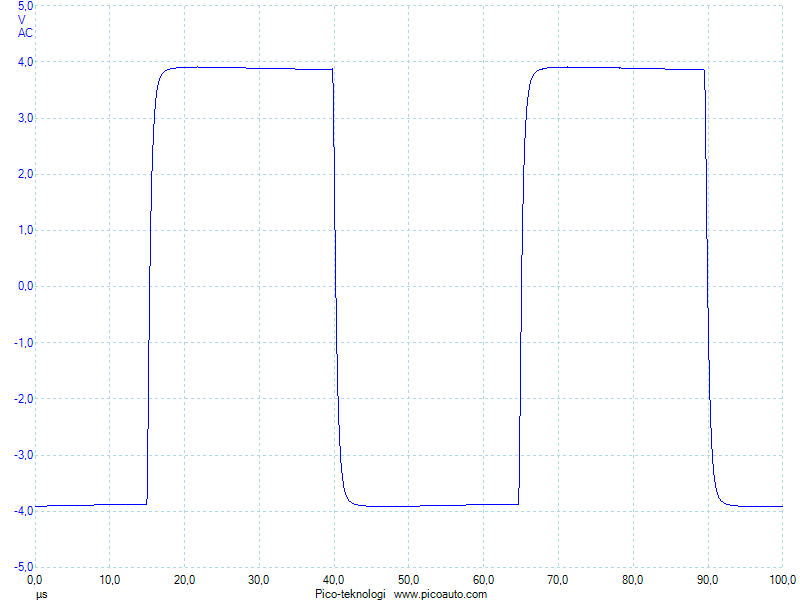Click the -4,0 voltage axis label

23,511
